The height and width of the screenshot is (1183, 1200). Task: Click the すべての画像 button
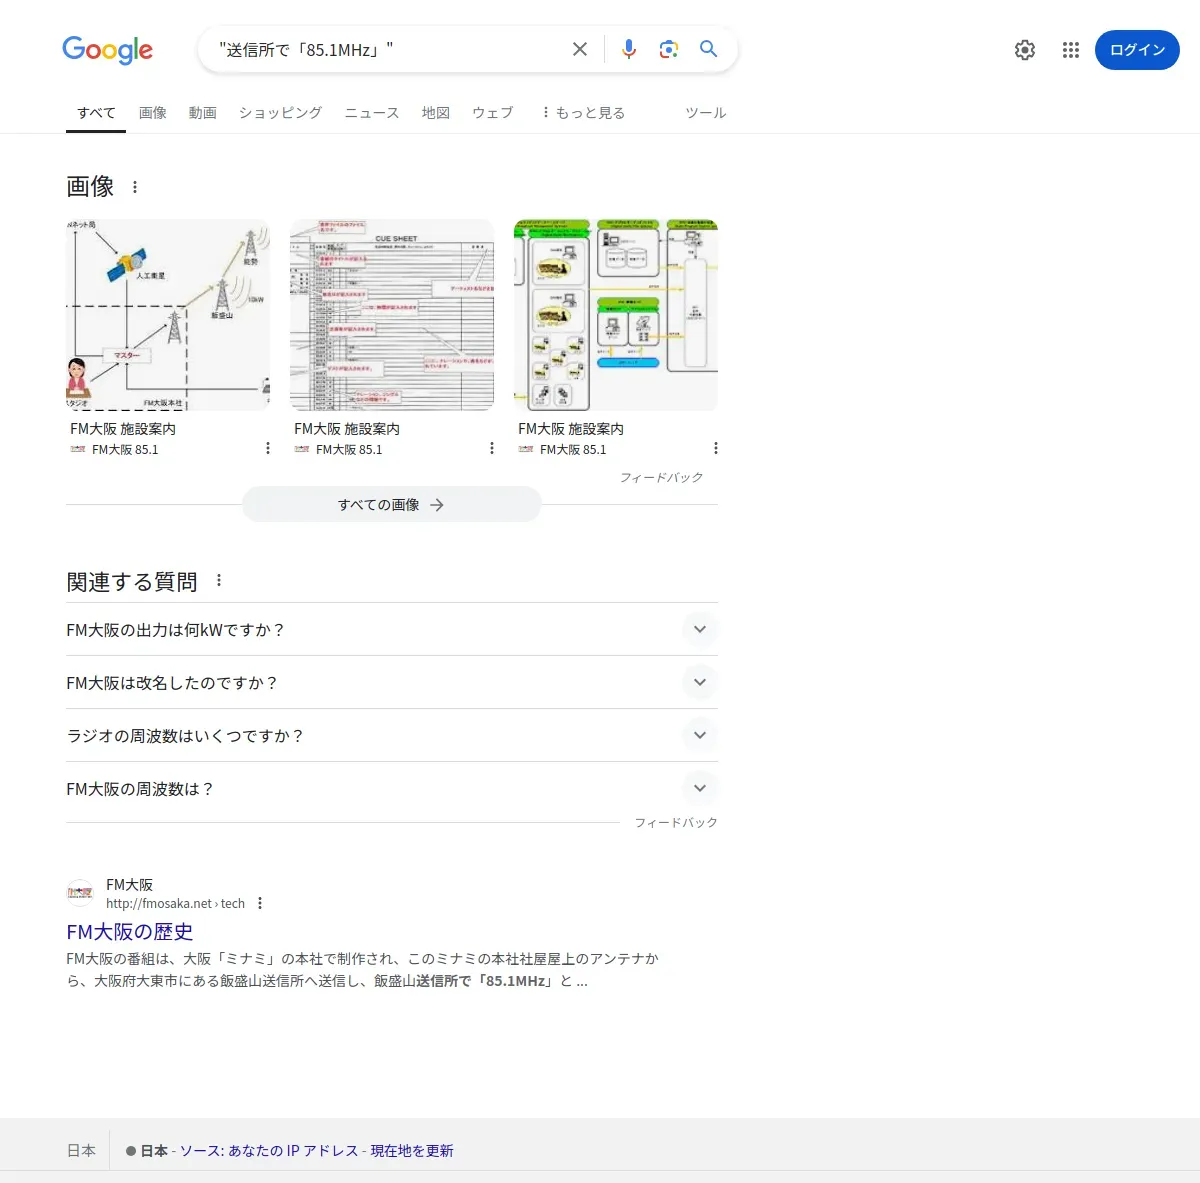(x=392, y=505)
